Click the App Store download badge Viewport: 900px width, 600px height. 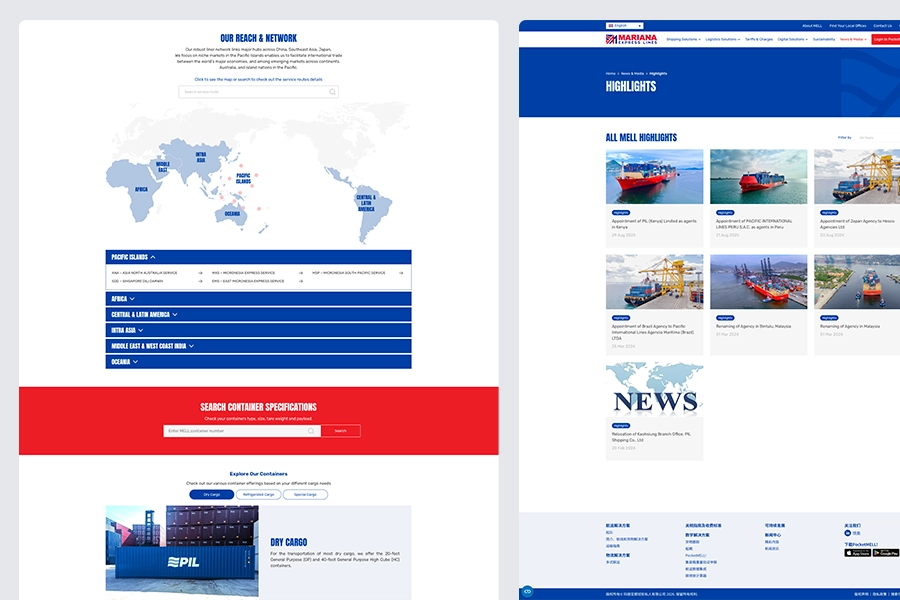tap(857, 552)
